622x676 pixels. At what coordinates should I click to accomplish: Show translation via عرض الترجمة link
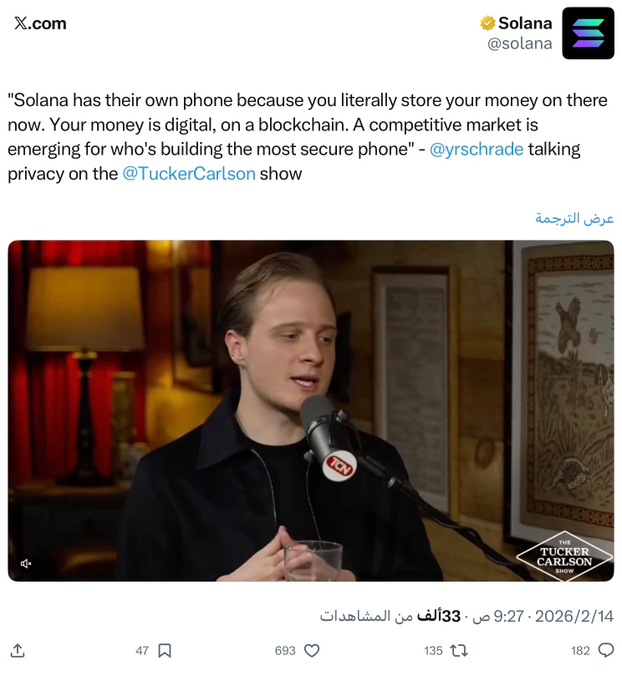(x=574, y=219)
